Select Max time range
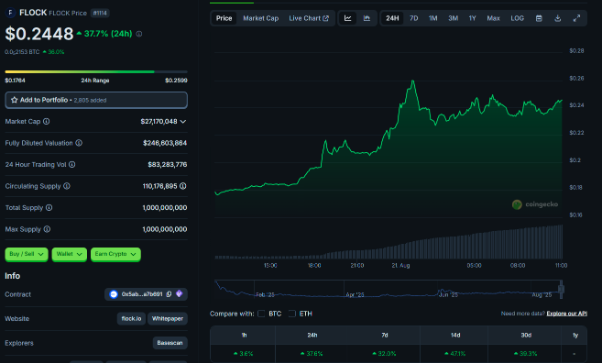The image size is (602, 363). click(x=493, y=18)
